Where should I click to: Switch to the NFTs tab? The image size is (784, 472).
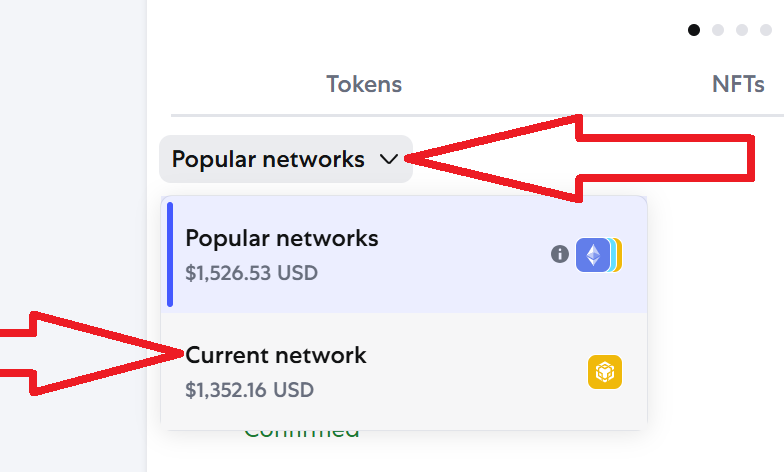pyautogui.click(x=738, y=84)
